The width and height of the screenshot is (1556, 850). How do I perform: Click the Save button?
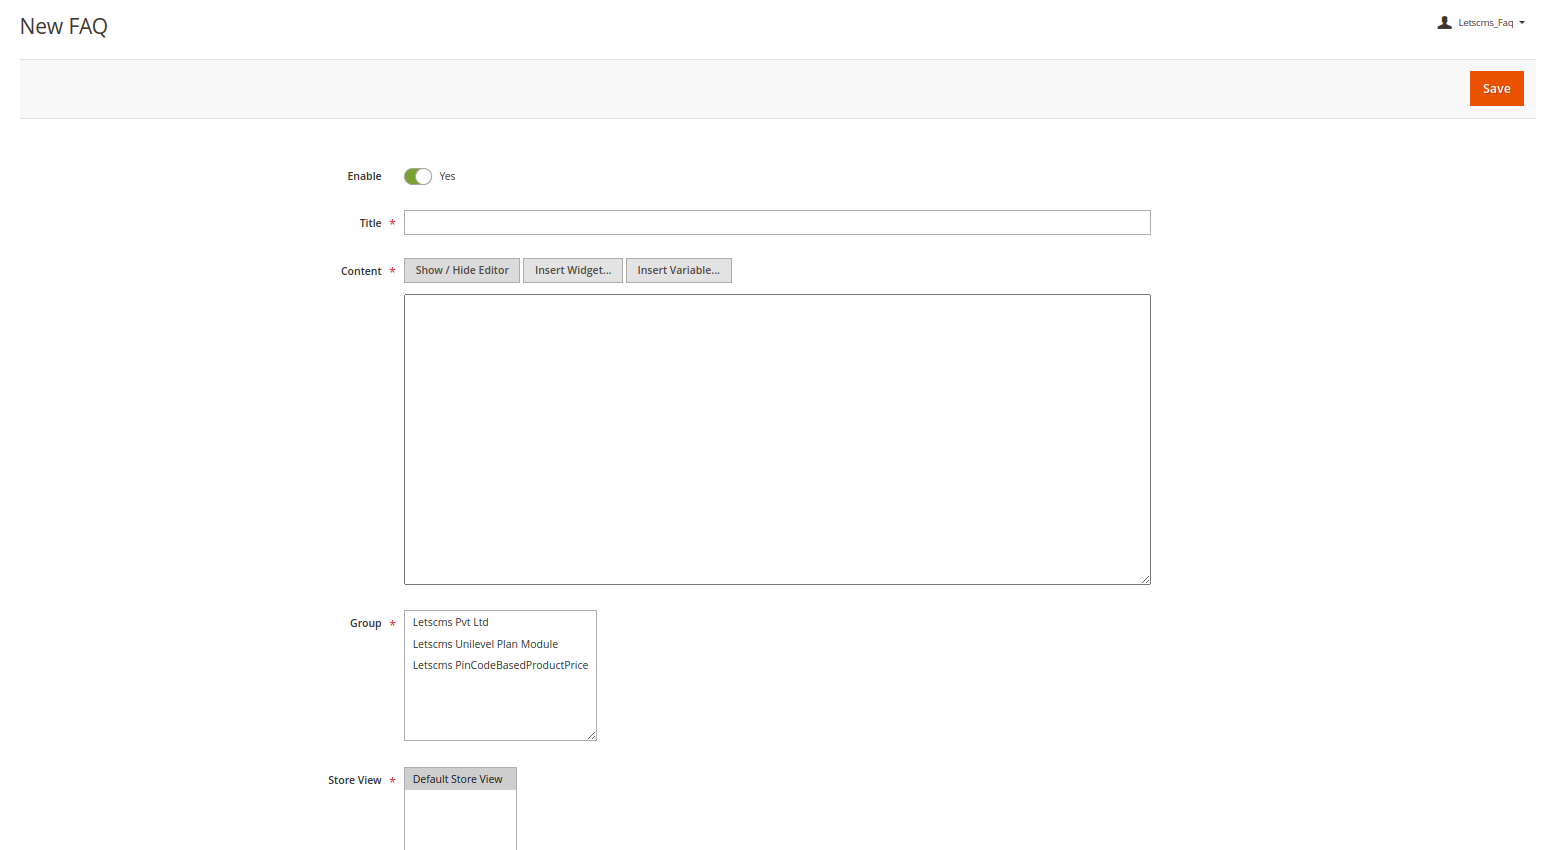coord(1496,88)
